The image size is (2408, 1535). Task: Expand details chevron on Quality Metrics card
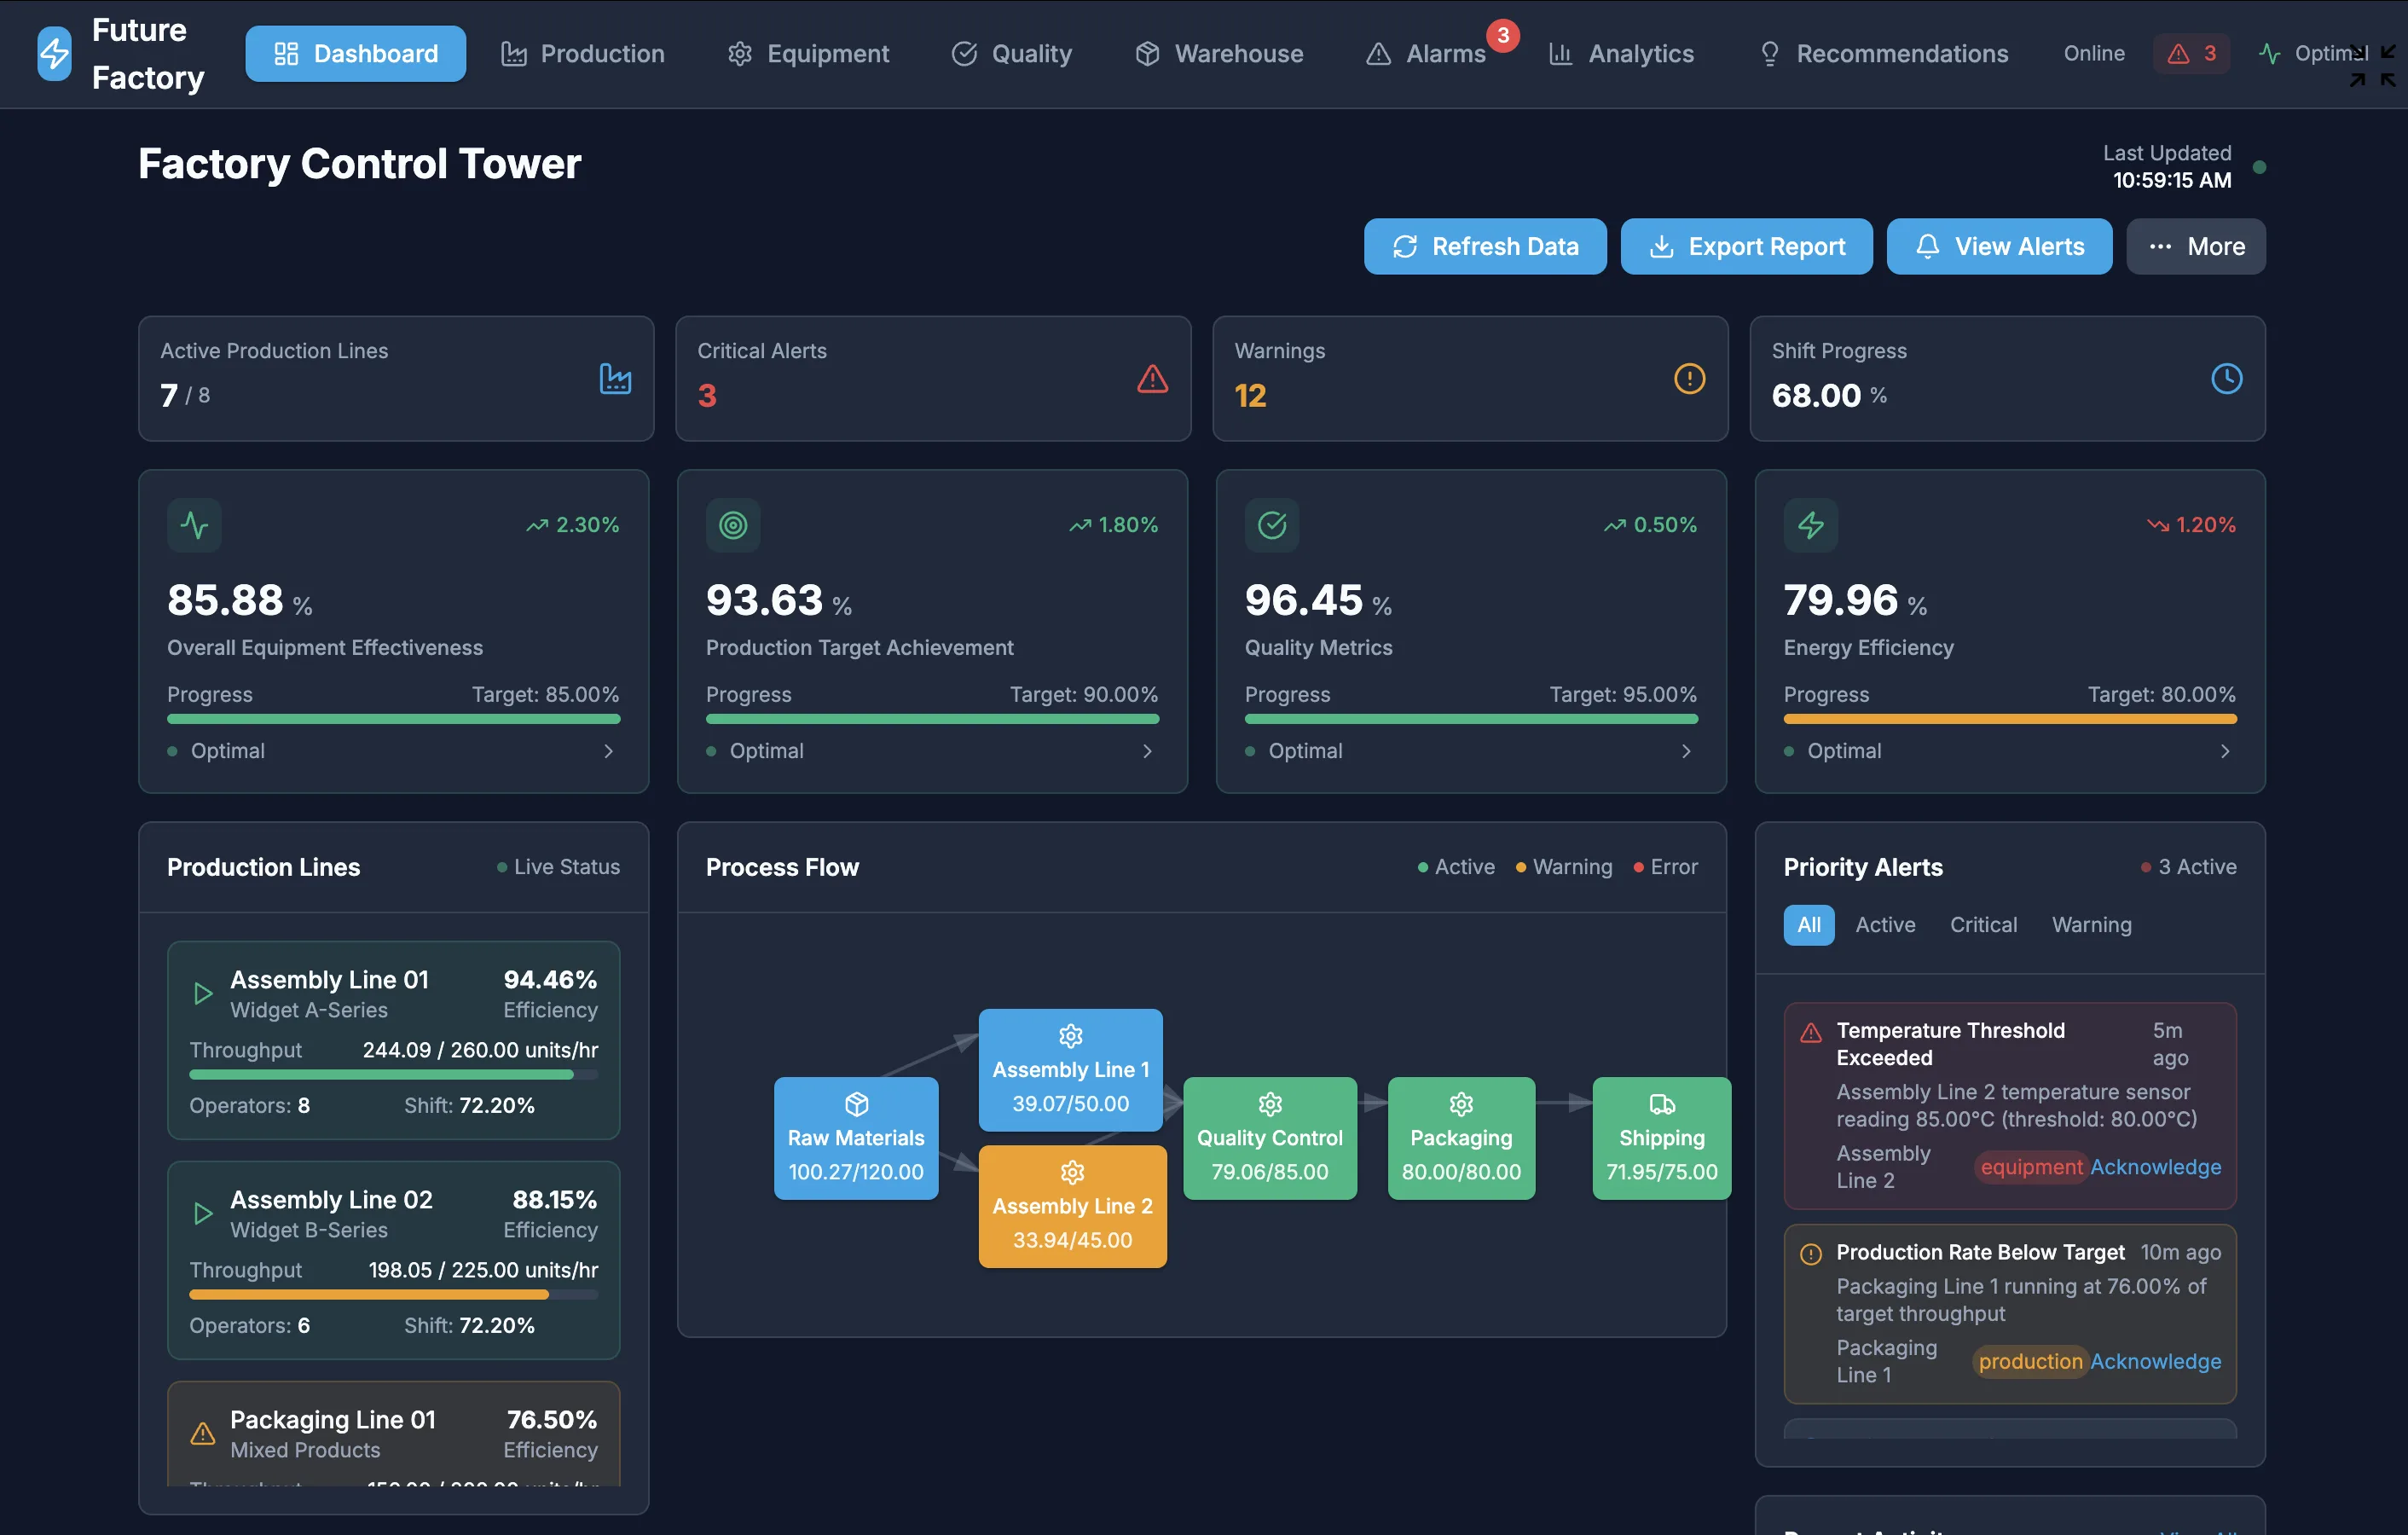pyautogui.click(x=1686, y=751)
